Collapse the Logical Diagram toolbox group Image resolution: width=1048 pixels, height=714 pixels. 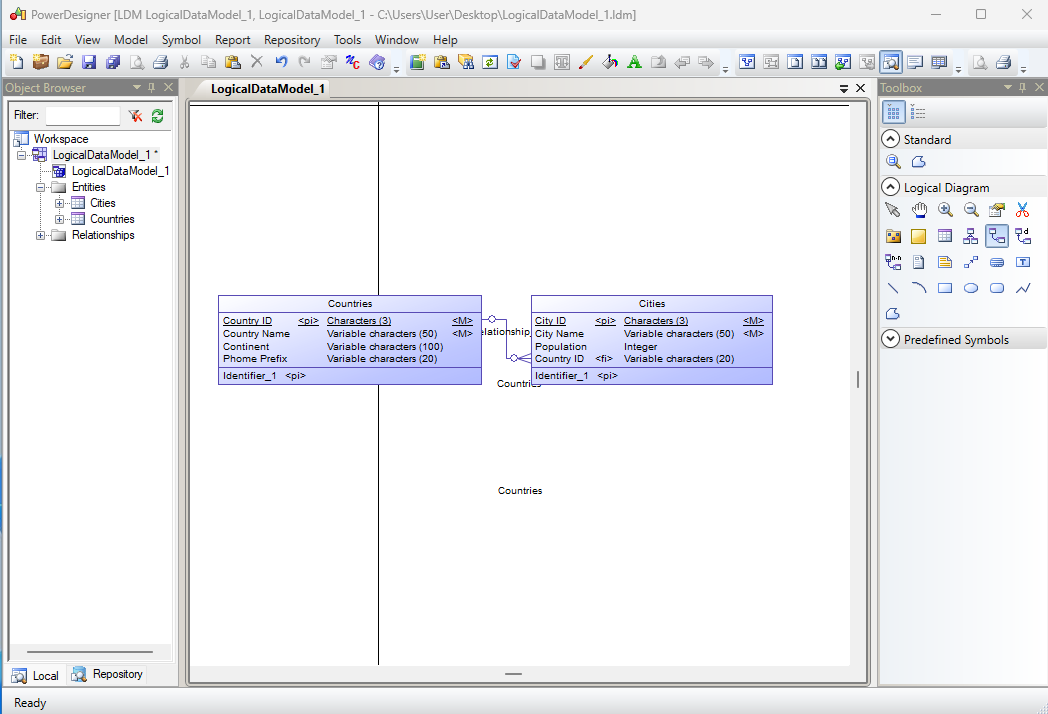(x=890, y=187)
